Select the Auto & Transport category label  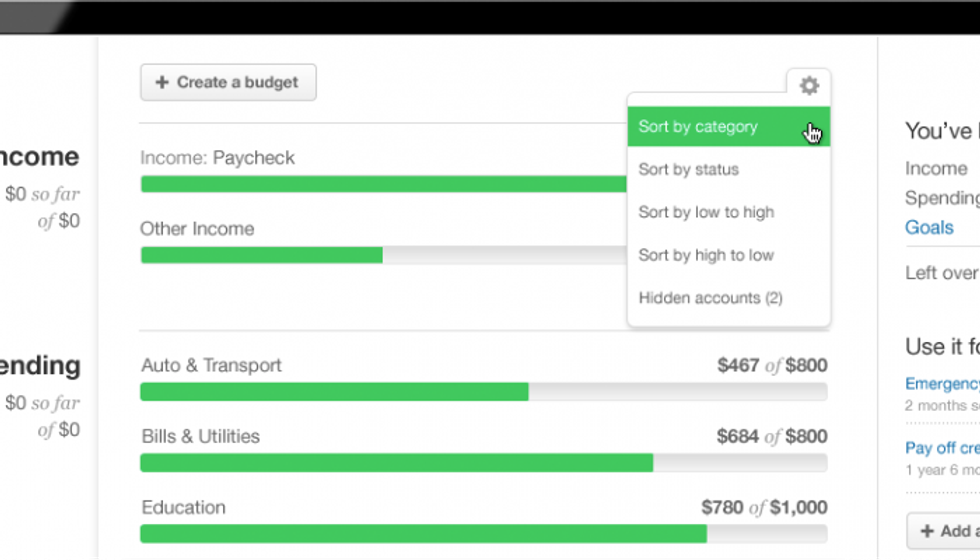211,366
